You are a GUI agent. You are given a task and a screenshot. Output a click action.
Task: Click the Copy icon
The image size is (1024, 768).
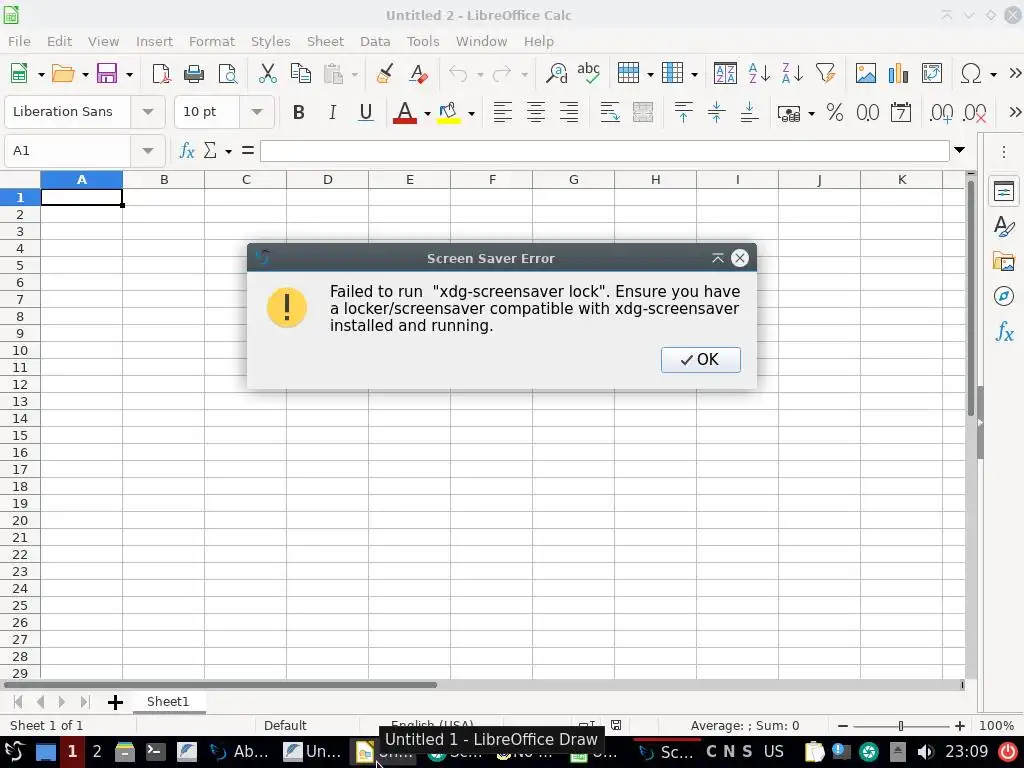coord(300,74)
